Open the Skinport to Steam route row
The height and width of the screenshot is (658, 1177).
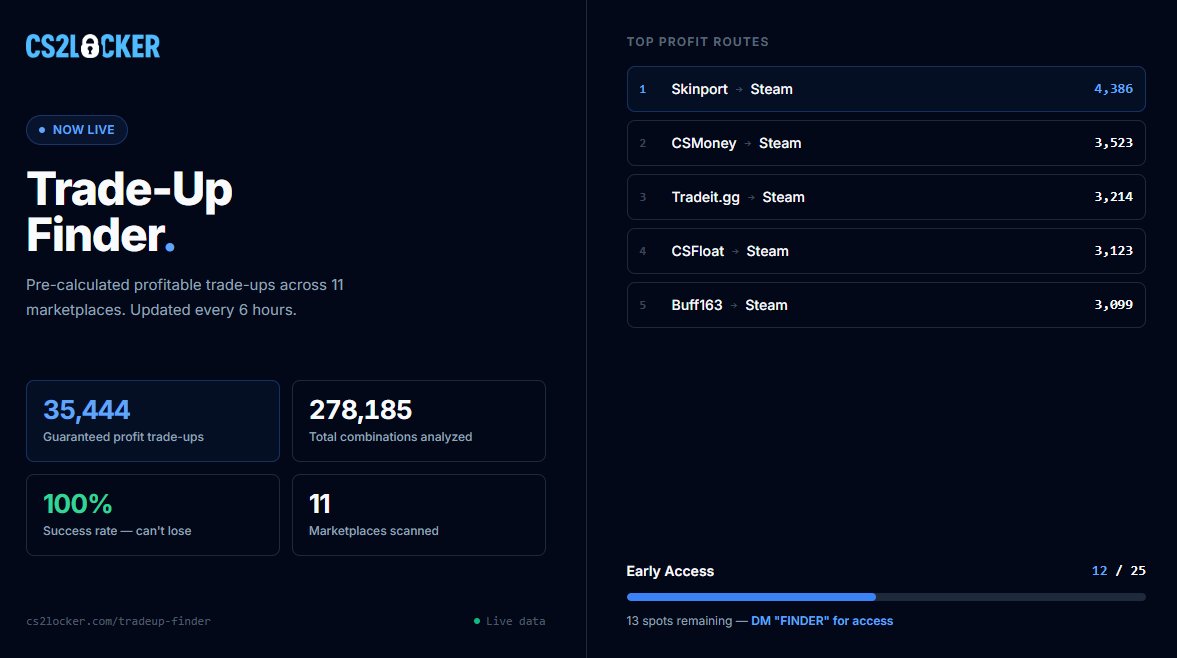[x=886, y=89]
